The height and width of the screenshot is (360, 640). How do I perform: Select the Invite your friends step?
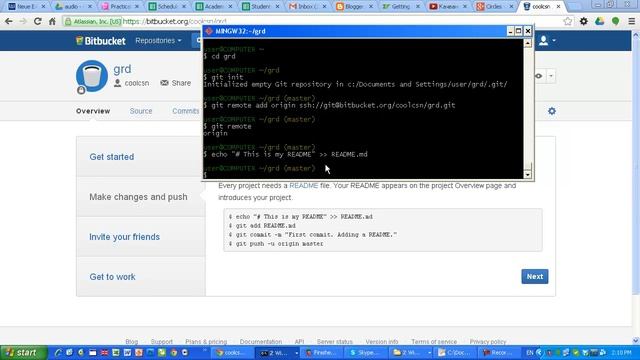(140, 237)
